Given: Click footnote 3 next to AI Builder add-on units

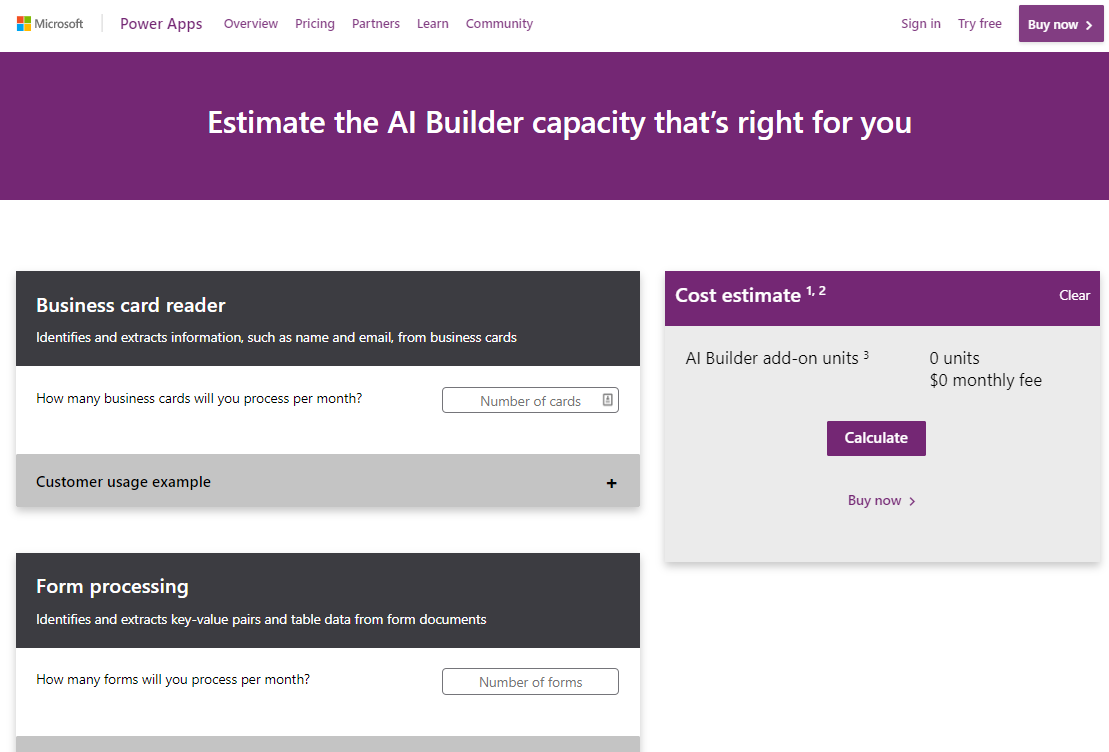Looking at the screenshot, I should [x=866, y=354].
